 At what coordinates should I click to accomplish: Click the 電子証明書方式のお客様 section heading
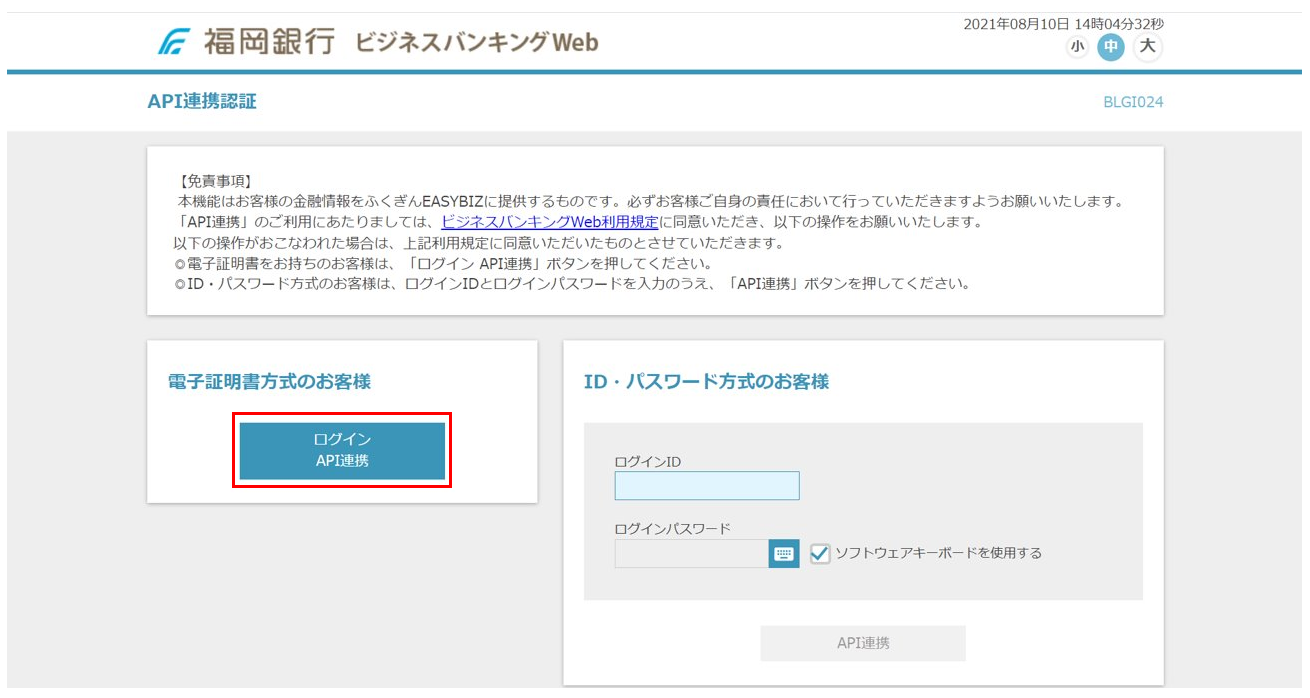pyautogui.click(x=269, y=381)
